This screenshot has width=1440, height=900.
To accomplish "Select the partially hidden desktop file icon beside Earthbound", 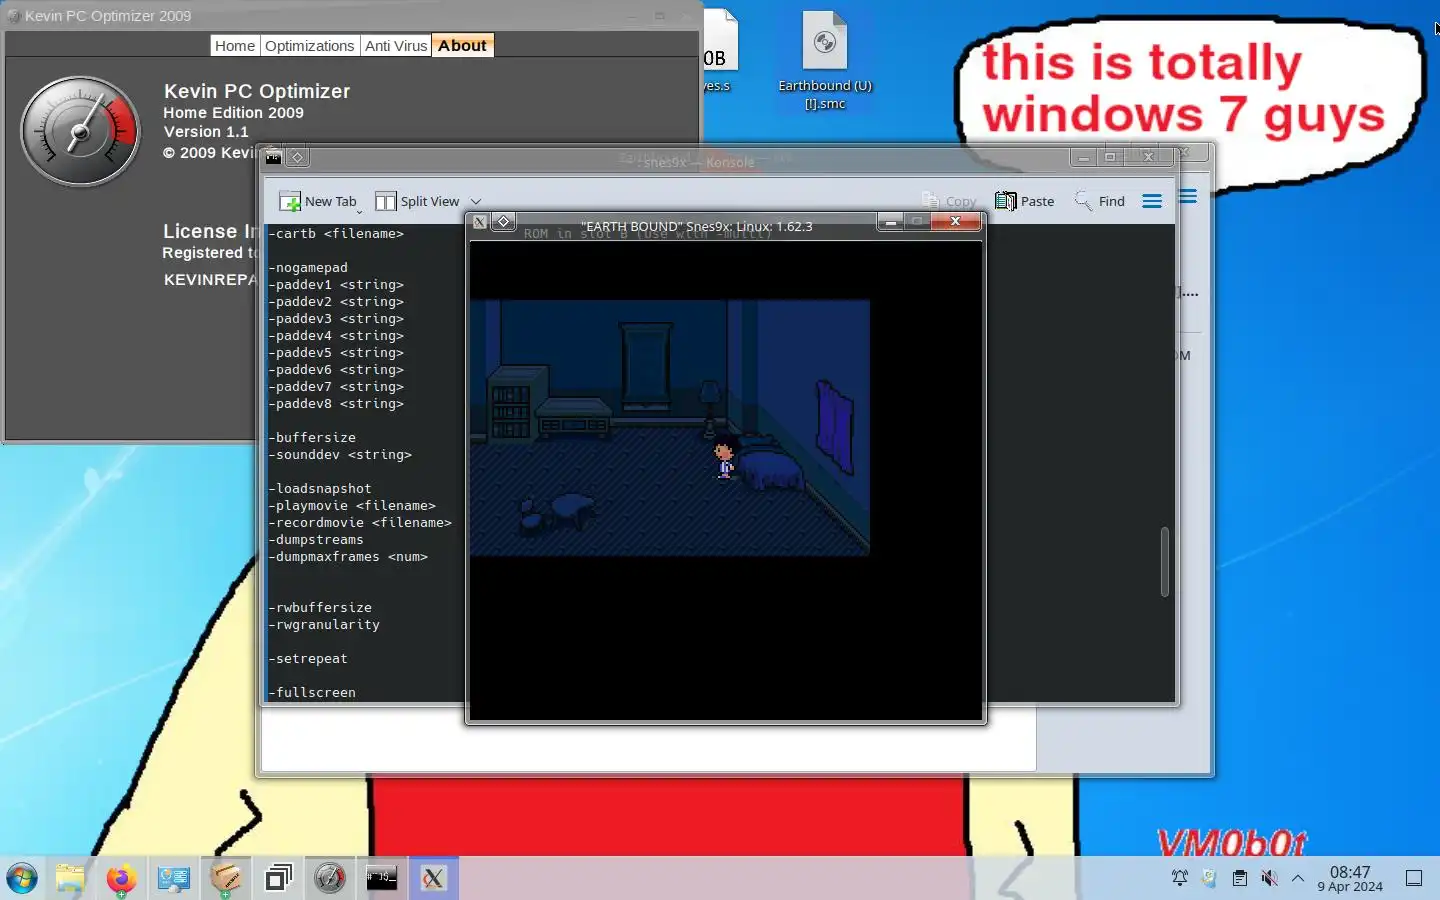I will (719, 52).
